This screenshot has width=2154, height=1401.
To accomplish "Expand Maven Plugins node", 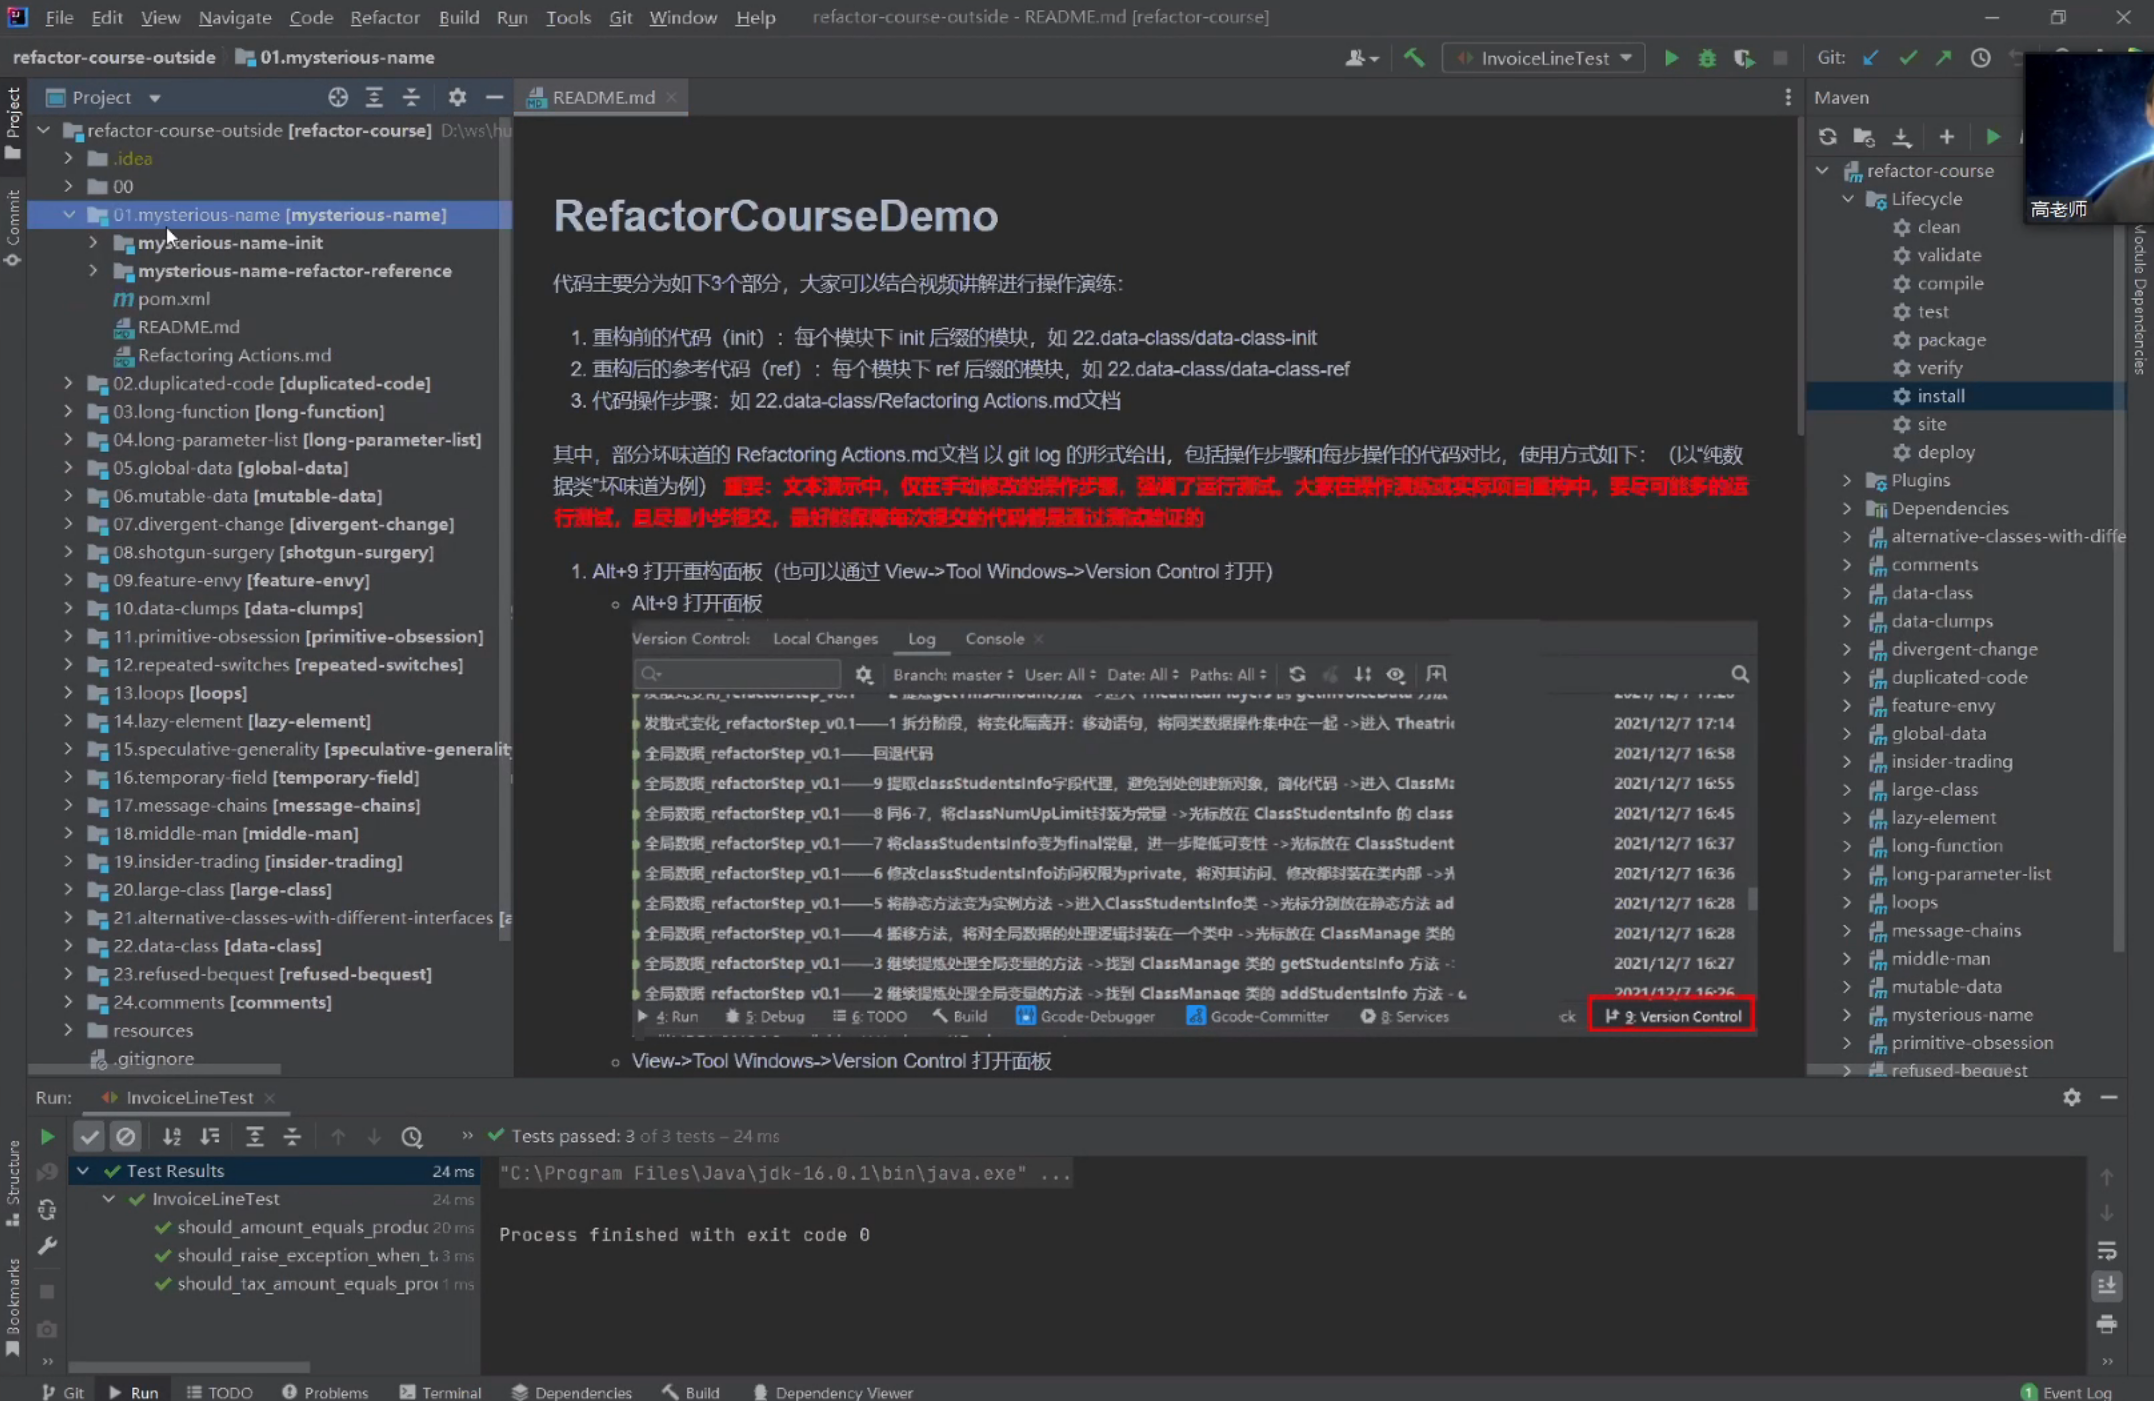I will click(x=1847, y=480).
